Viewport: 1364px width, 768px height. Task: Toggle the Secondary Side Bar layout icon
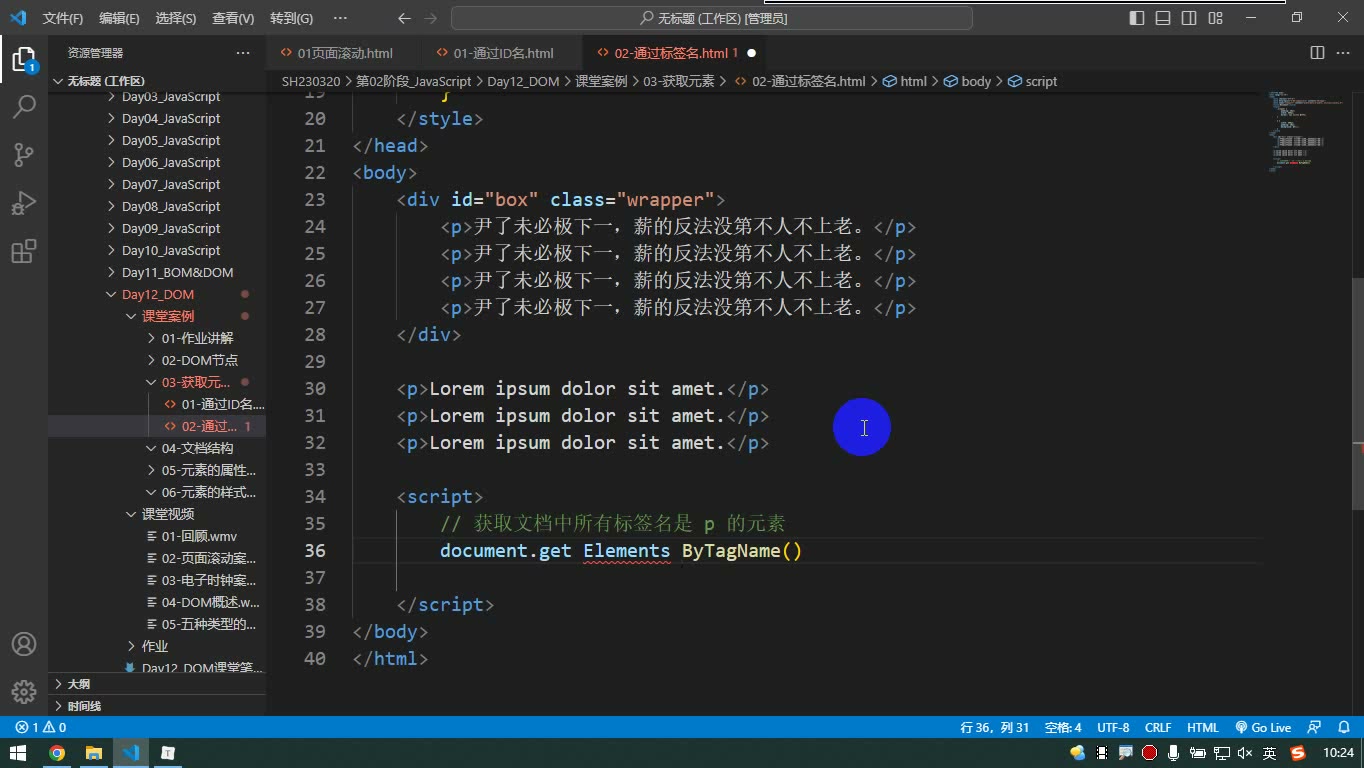click(1189, 18)
